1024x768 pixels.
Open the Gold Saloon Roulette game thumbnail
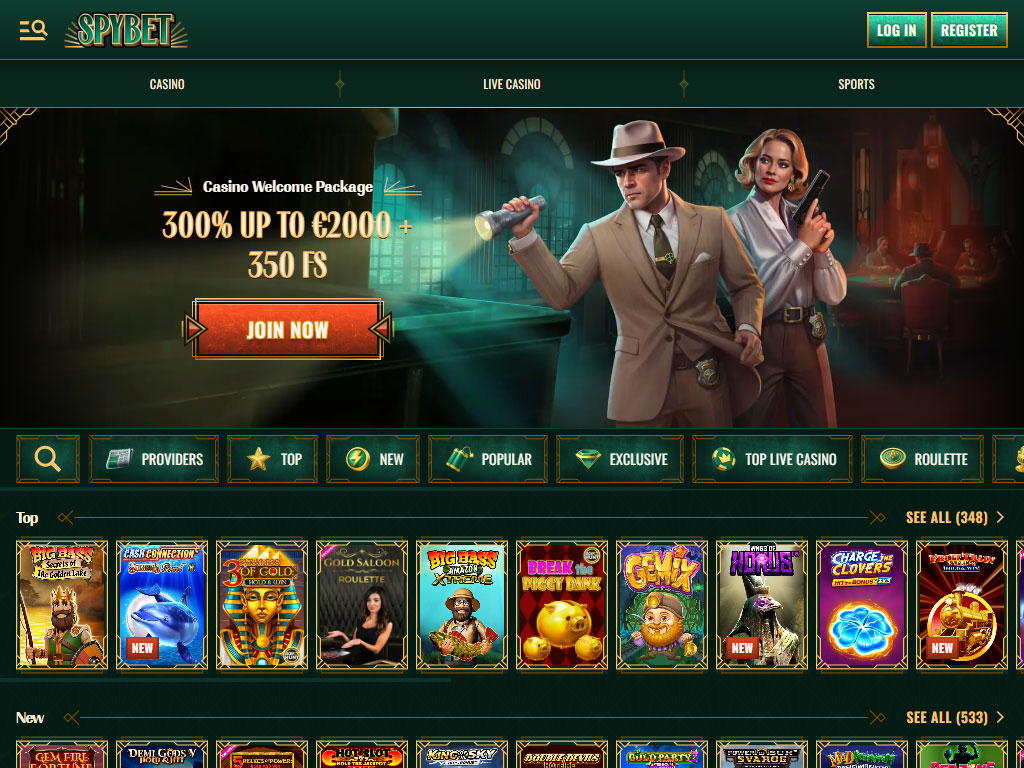coord(362,605)
